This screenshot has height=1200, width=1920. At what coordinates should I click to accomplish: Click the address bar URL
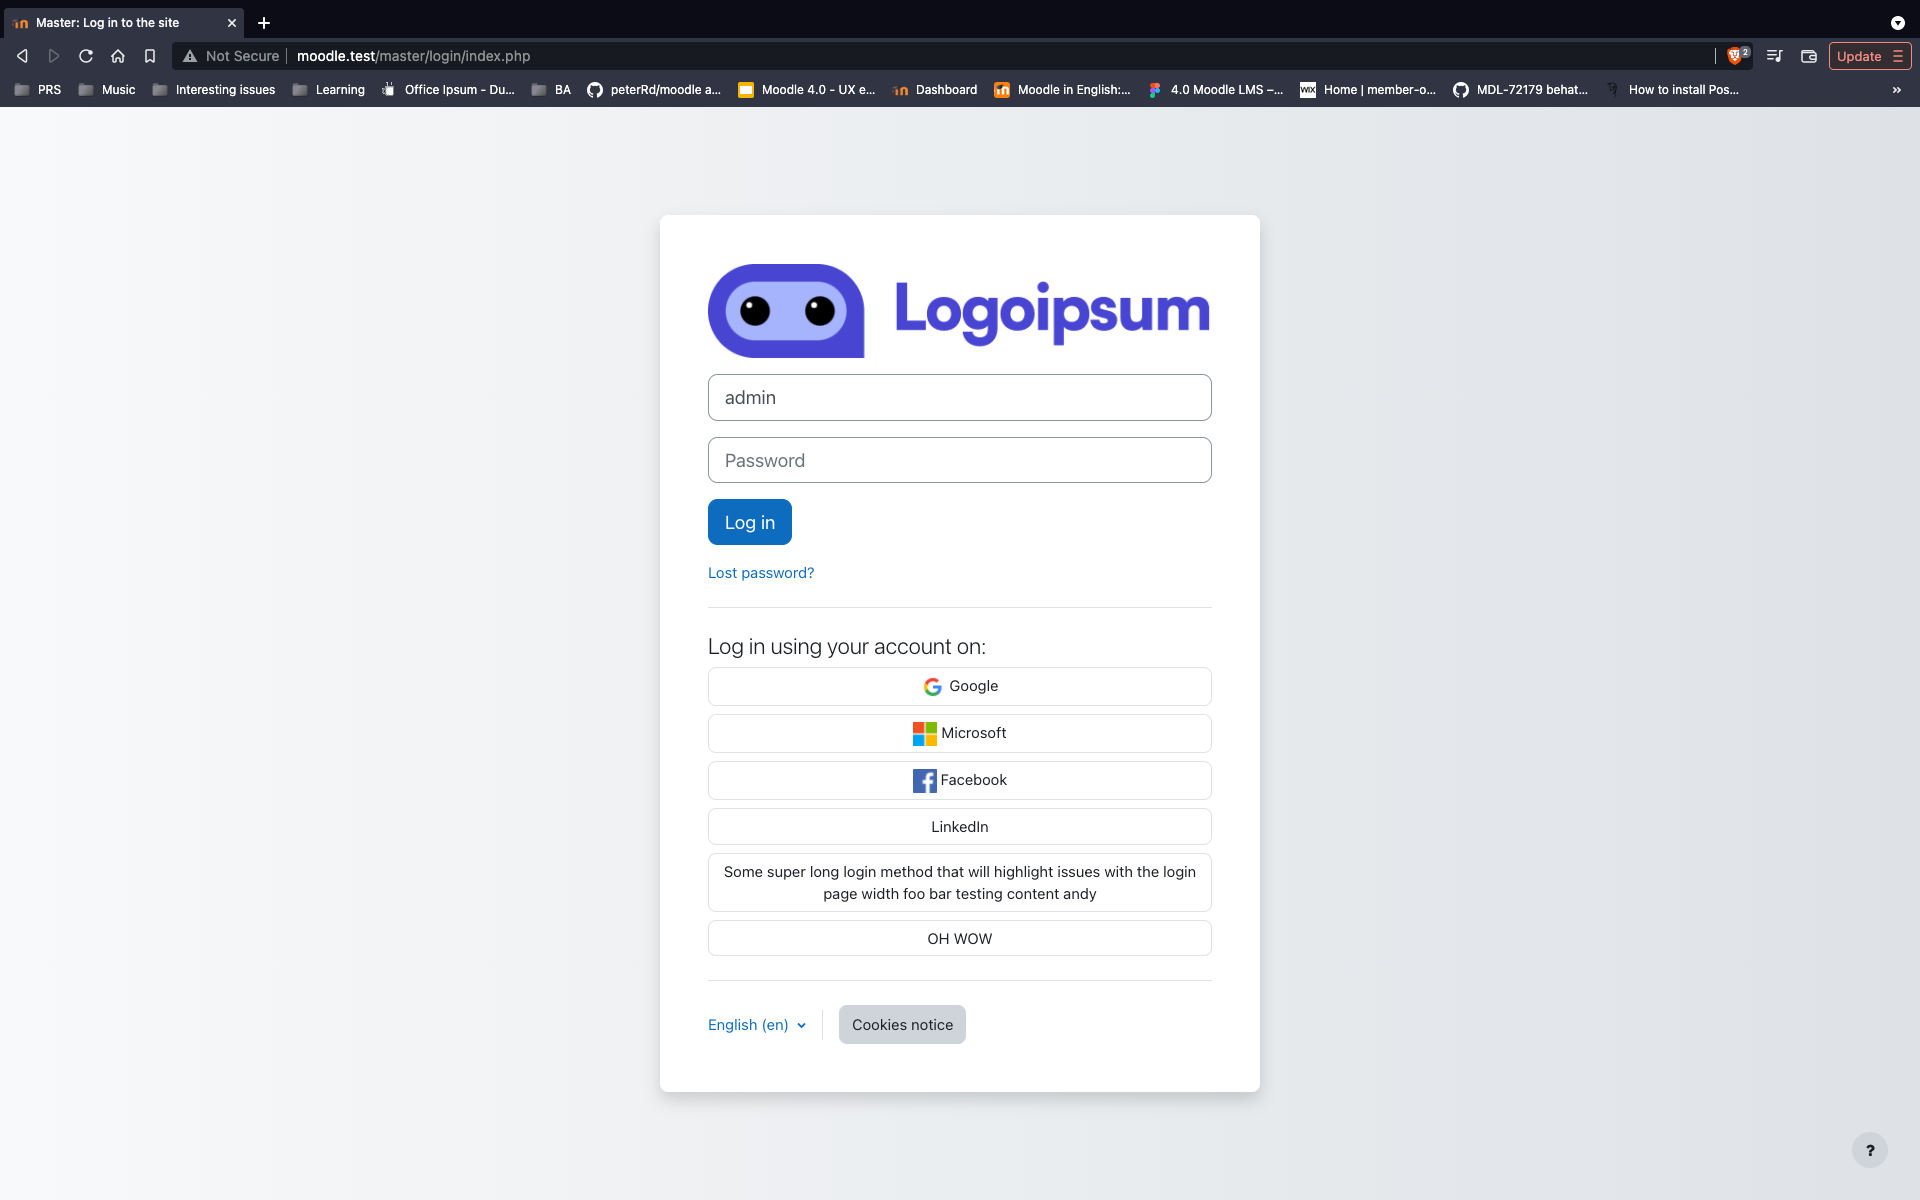(413, 56)
